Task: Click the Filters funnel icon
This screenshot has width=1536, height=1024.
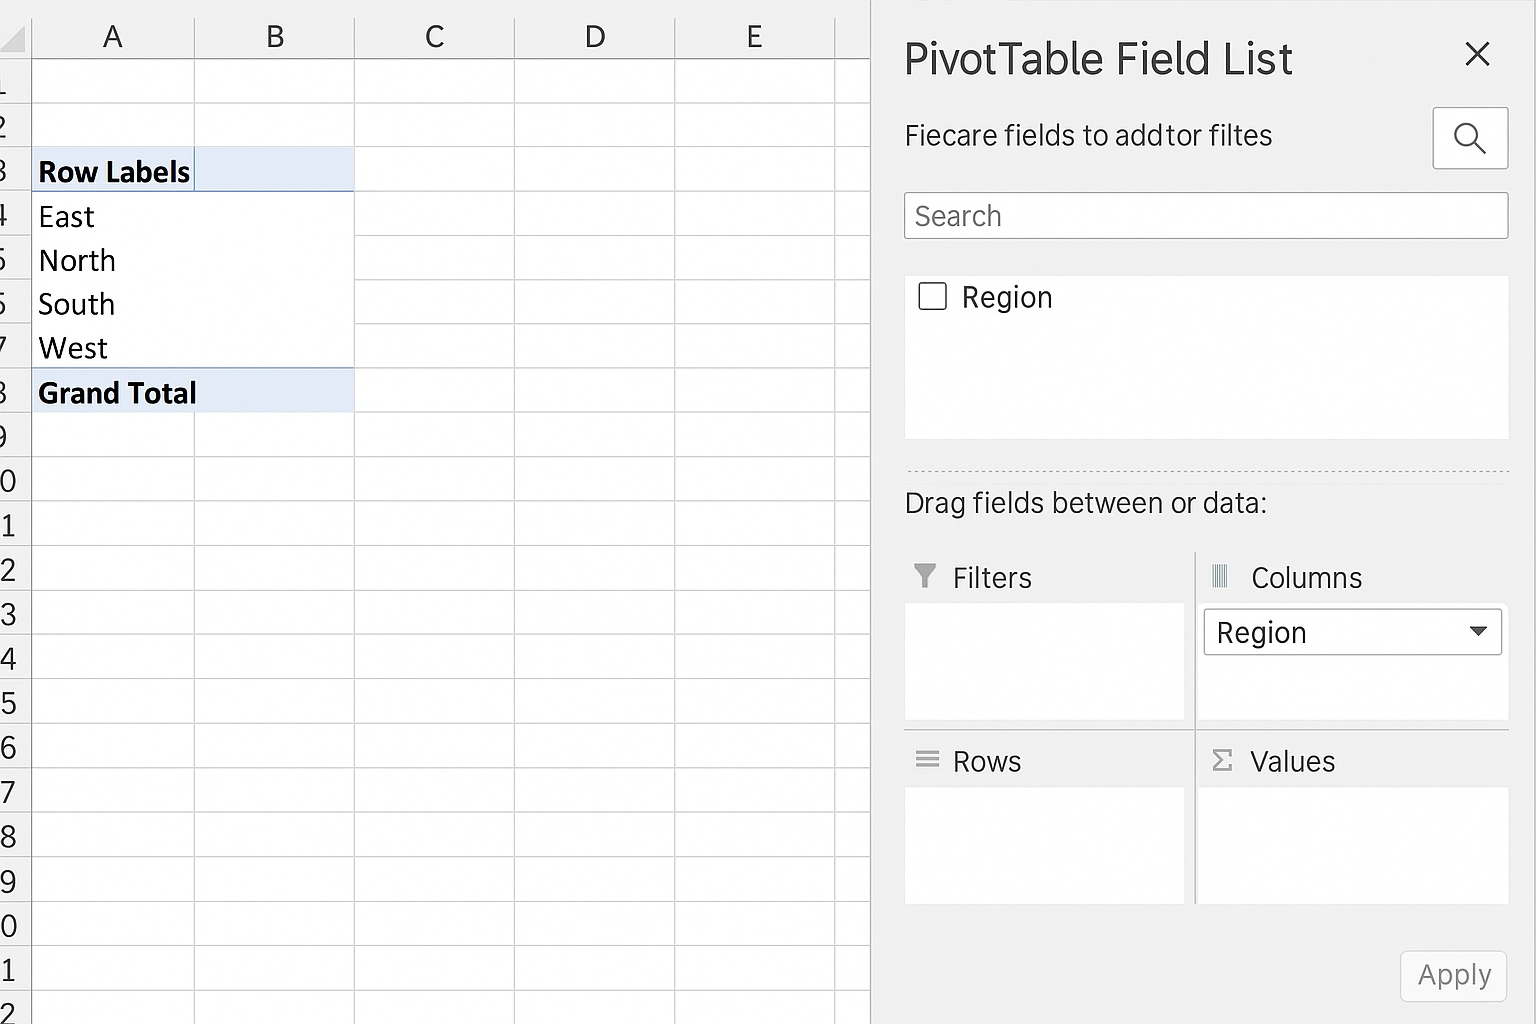Action: click(925, 576)
